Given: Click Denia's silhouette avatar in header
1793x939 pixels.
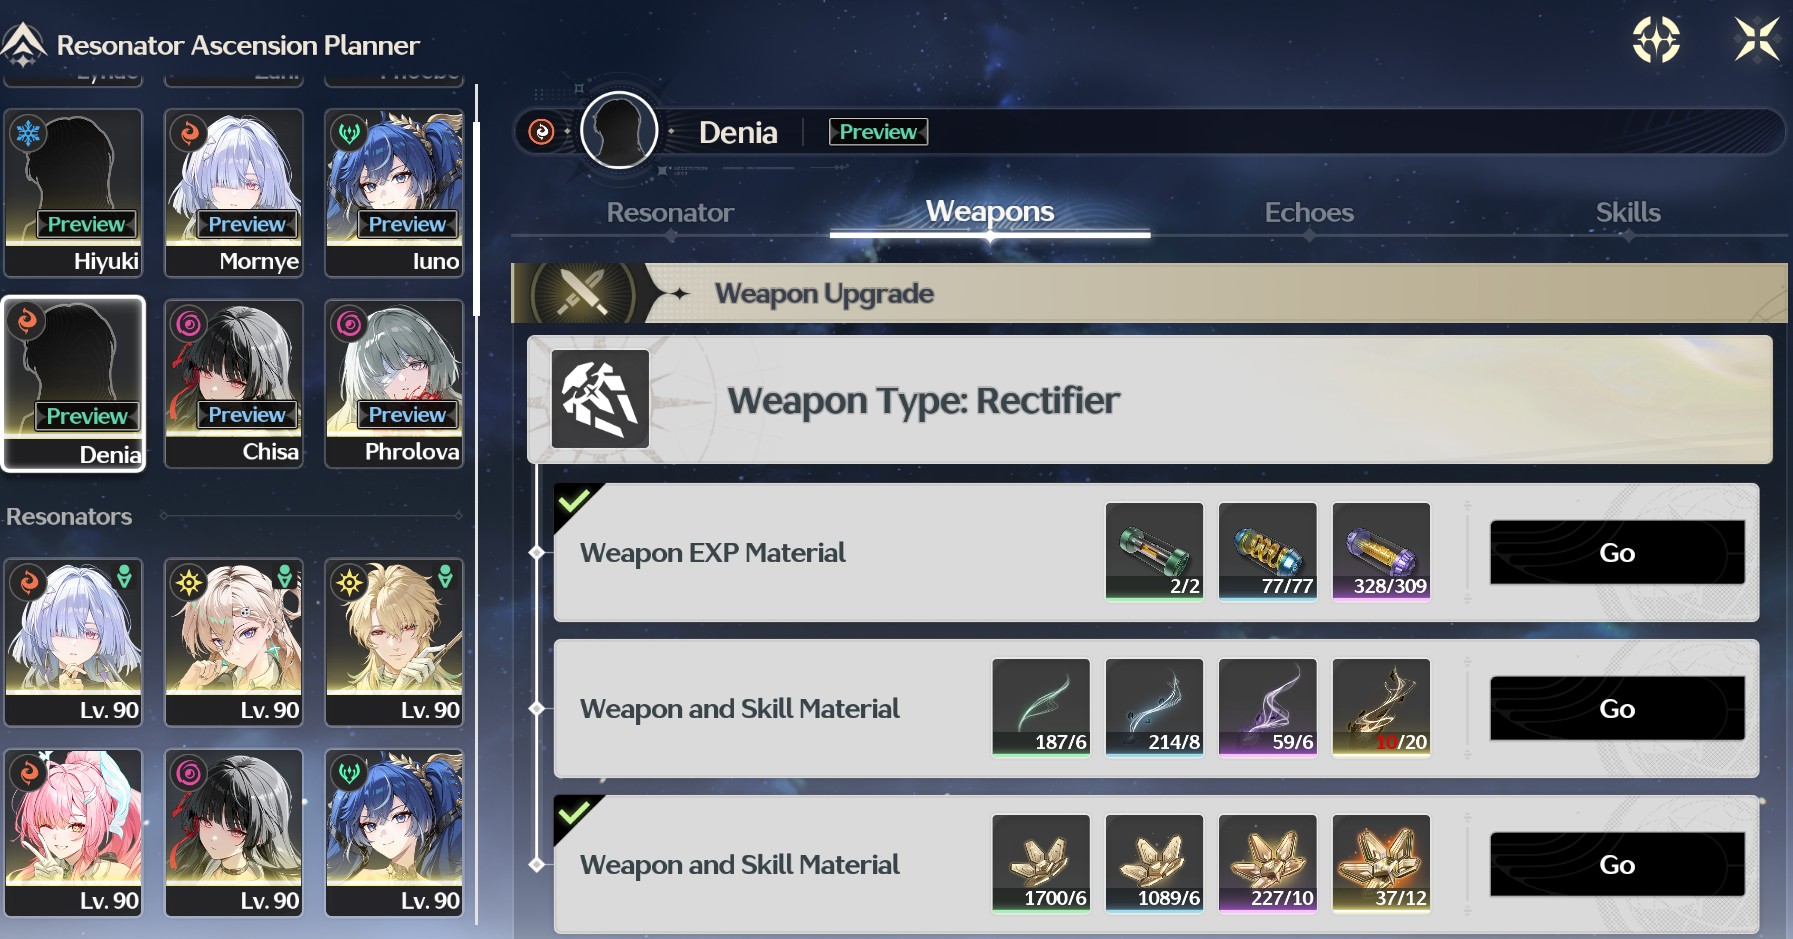Looking at the screenshot, I should click(619, 131).
